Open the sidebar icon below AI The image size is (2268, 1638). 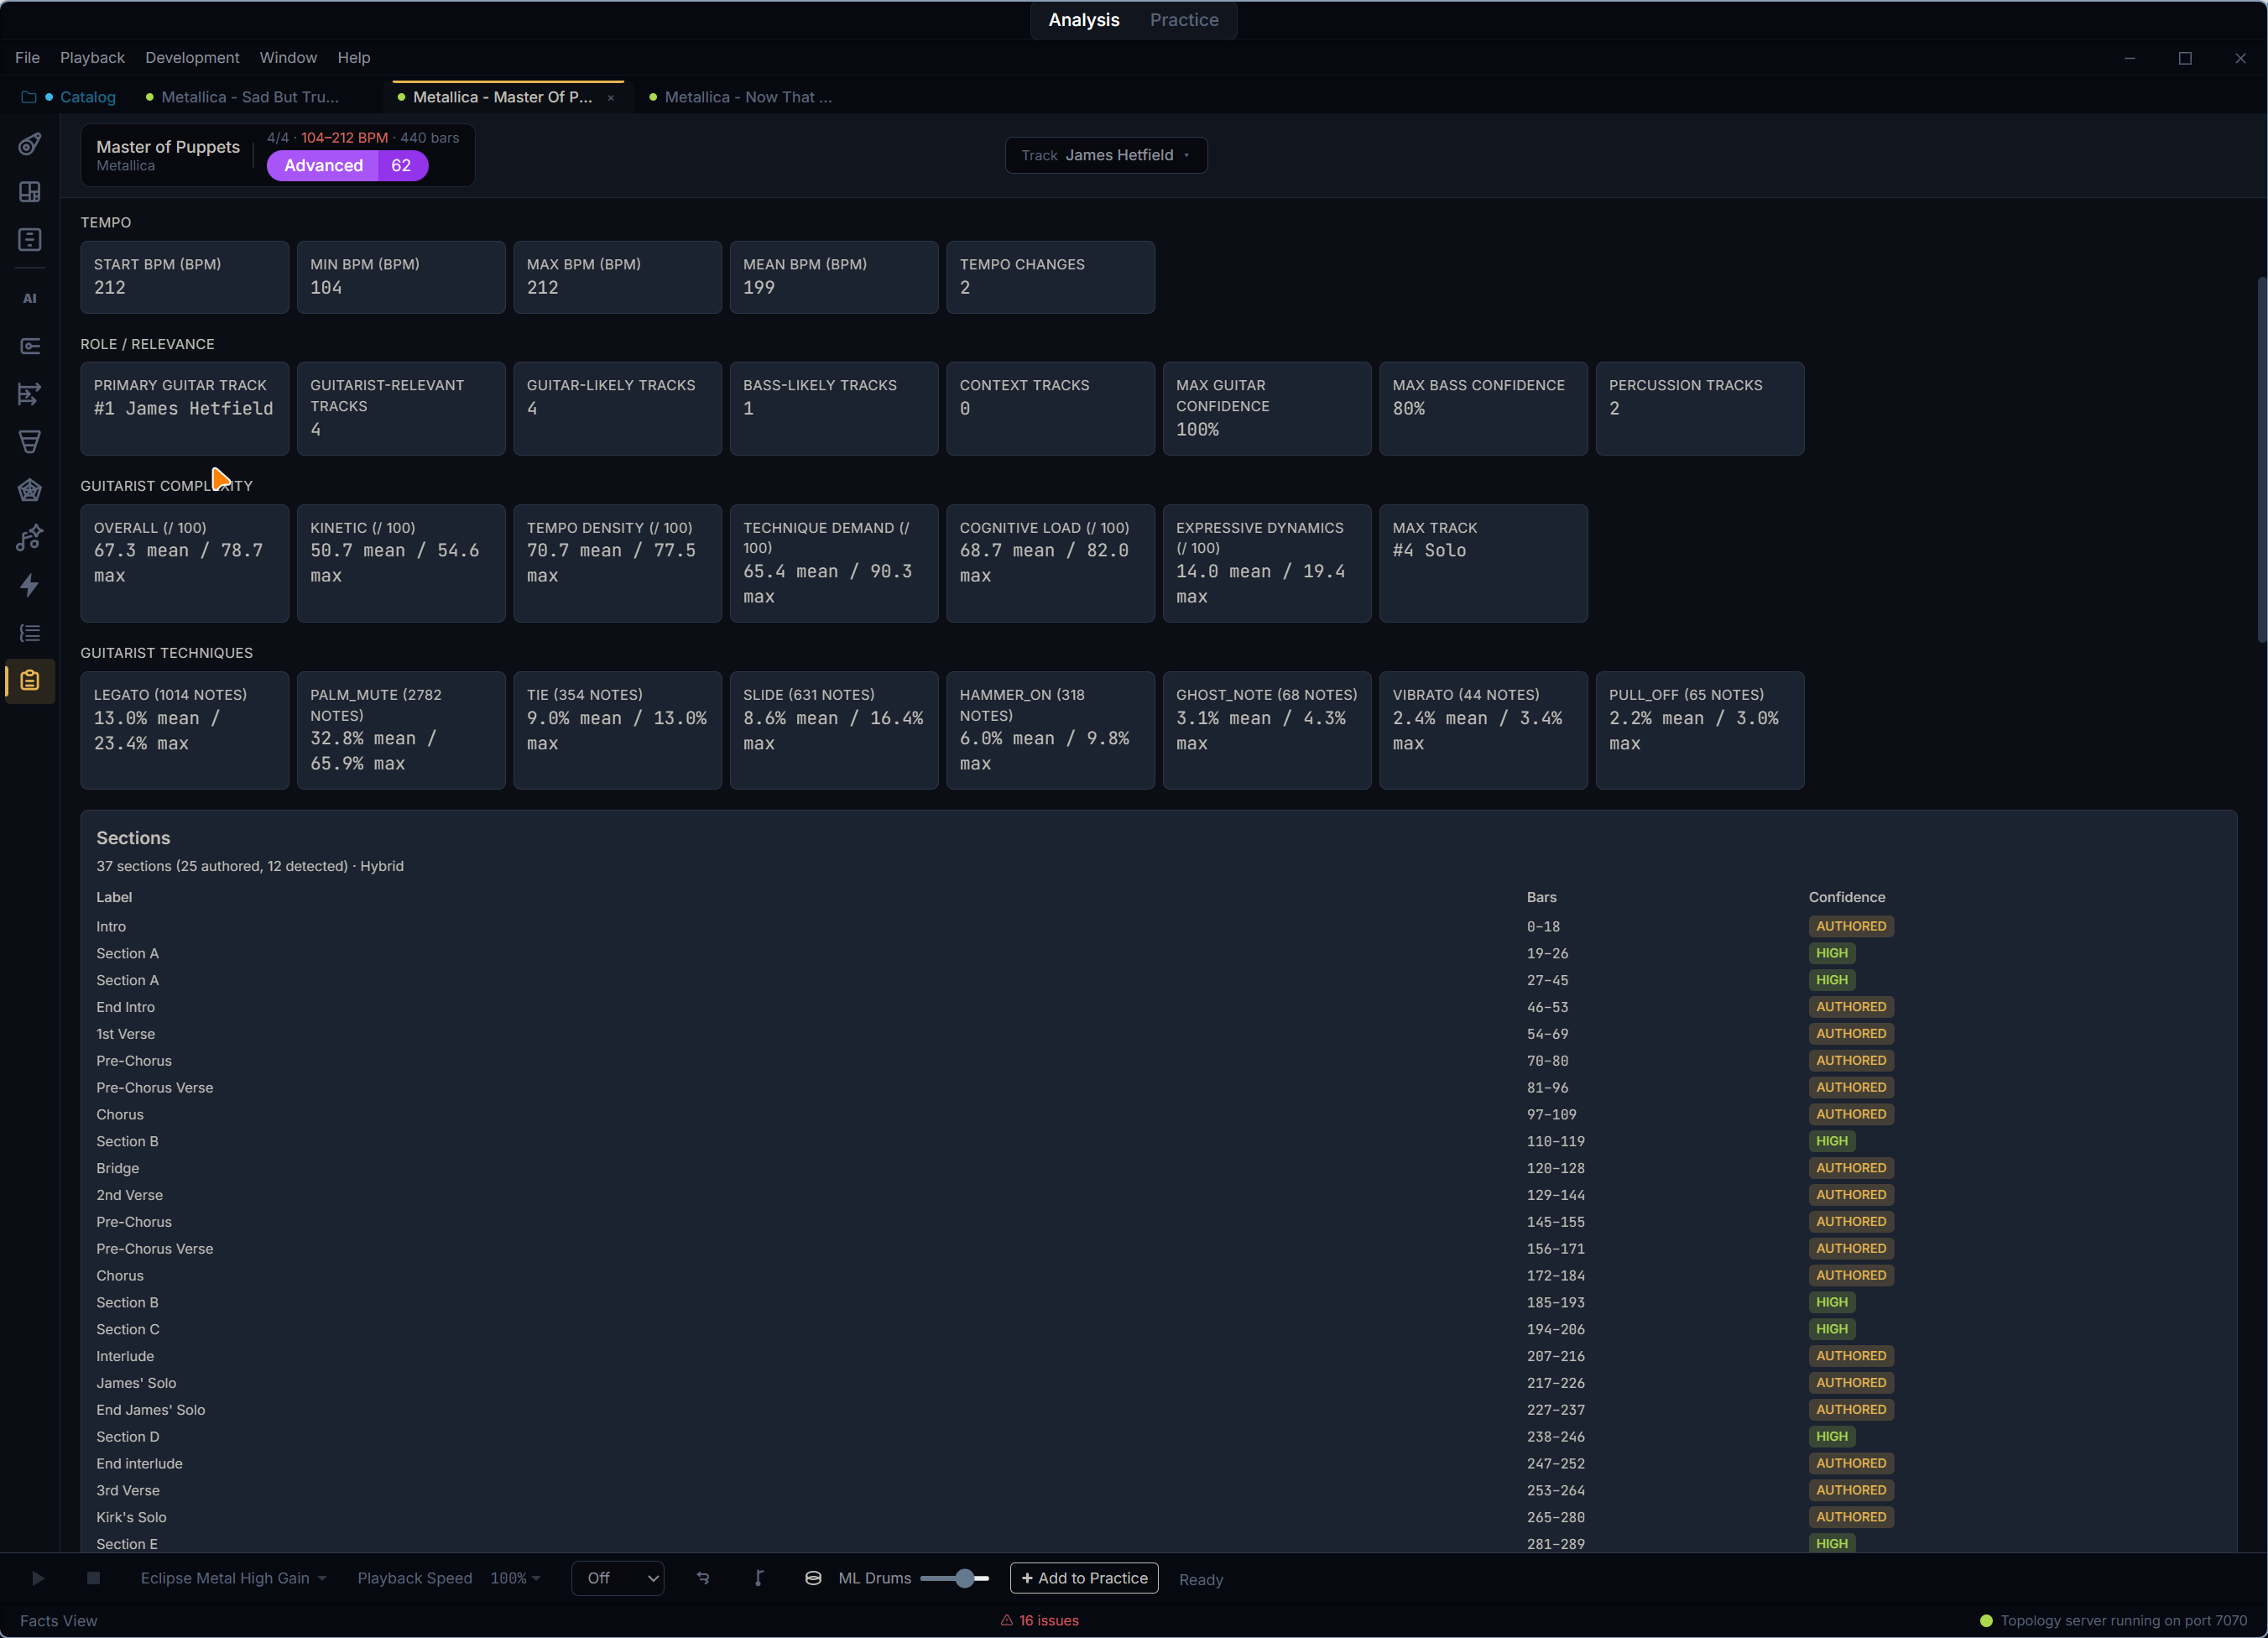(x=30, y=346)
